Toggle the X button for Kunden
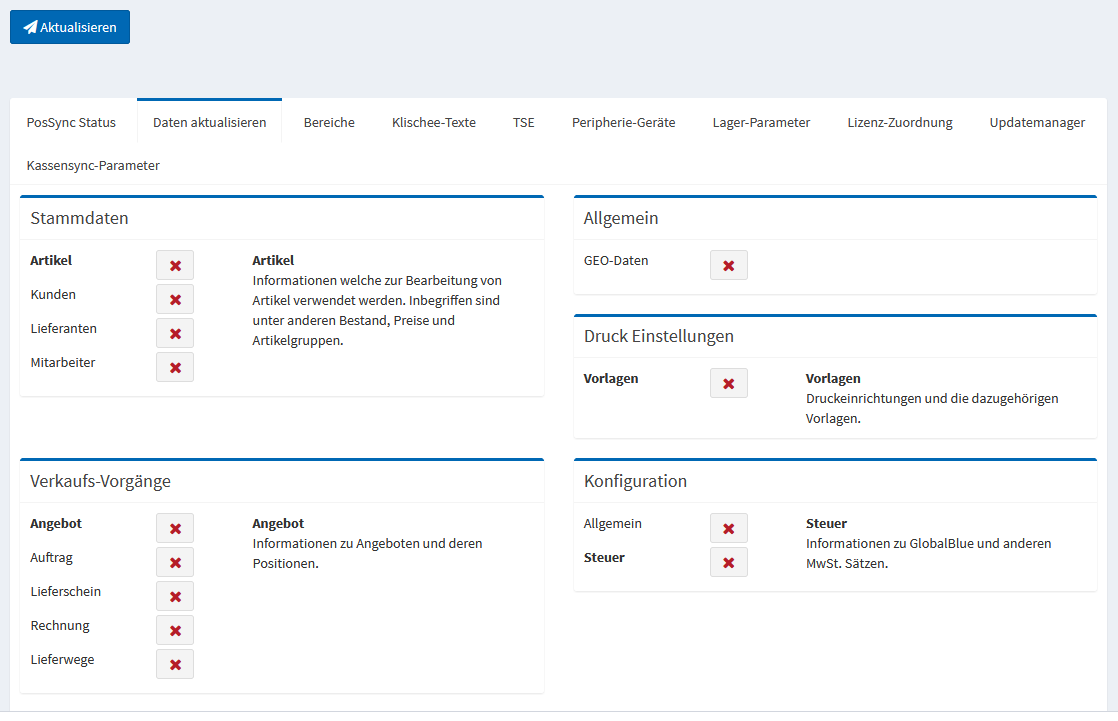Screen dimensions: 1118x721 coord(175,299)
